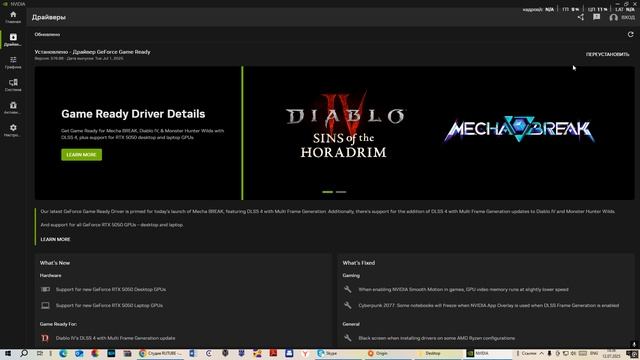Screen dimensions: 640x360
Task: Click the ПЕРЕУСТАНОВИТЬ (Reinstall) button
Action: pos(607,54)
